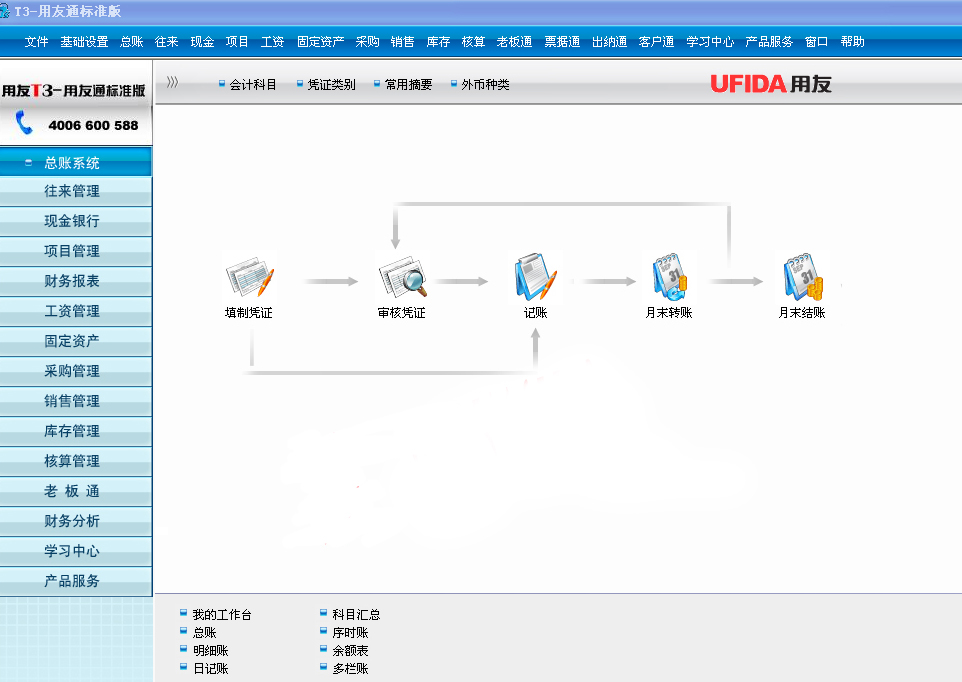
Task: Select 学习中心 in the sidebar
Action: point(76,552)
